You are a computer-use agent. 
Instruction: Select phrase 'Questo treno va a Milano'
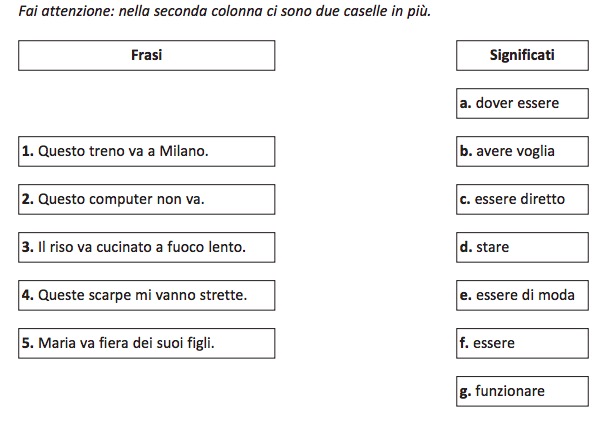pyautogui.click(x=146, y=151)
